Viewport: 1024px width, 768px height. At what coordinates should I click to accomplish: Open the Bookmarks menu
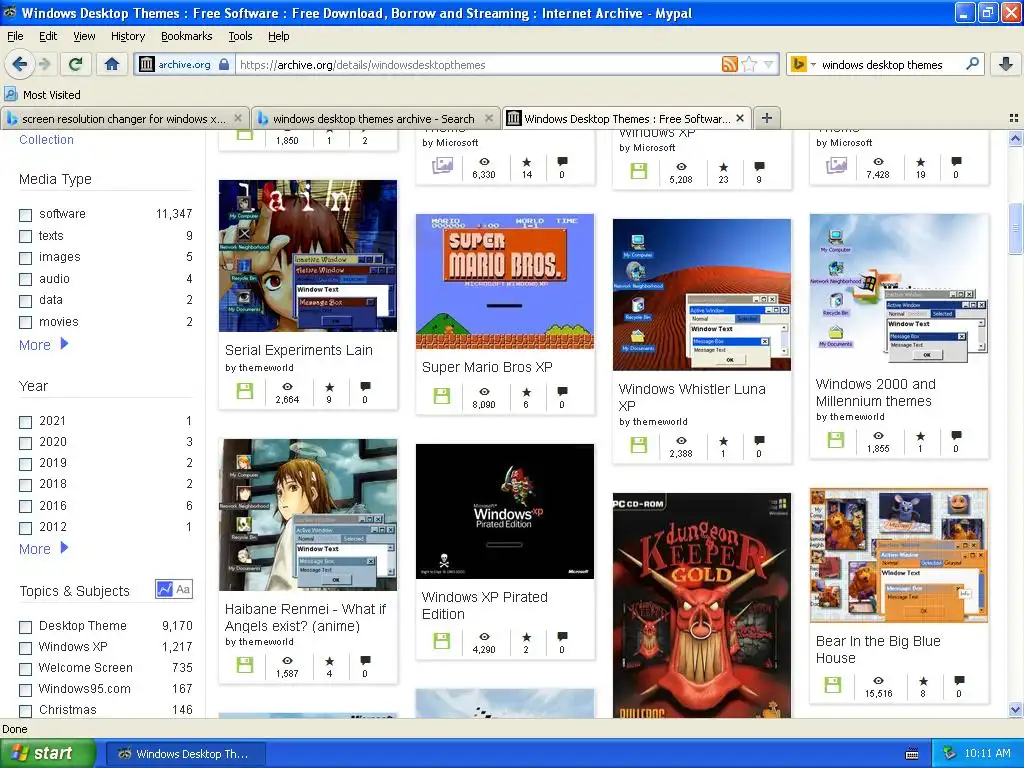tap(187, 36)
